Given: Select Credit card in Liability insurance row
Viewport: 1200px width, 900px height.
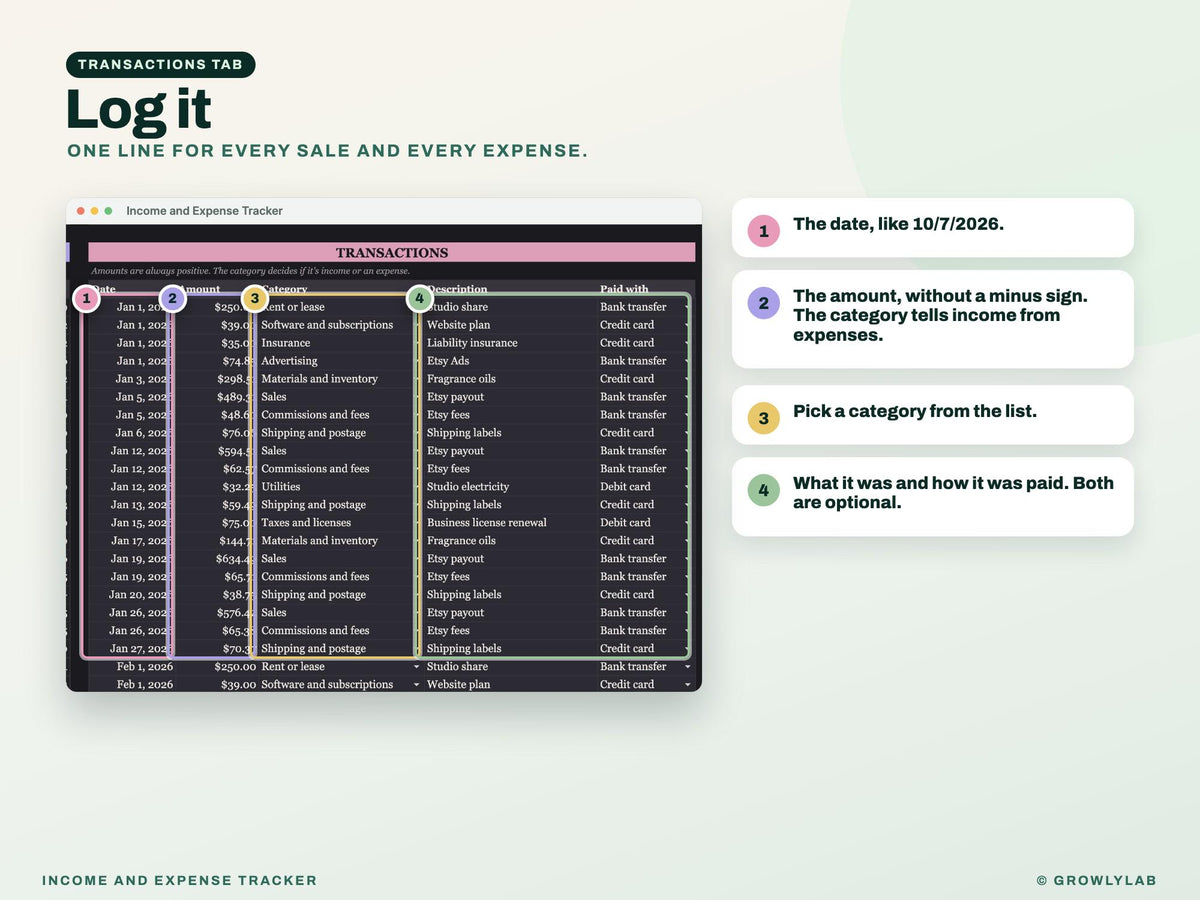Looking at the screenshot, I should point(627,343).
